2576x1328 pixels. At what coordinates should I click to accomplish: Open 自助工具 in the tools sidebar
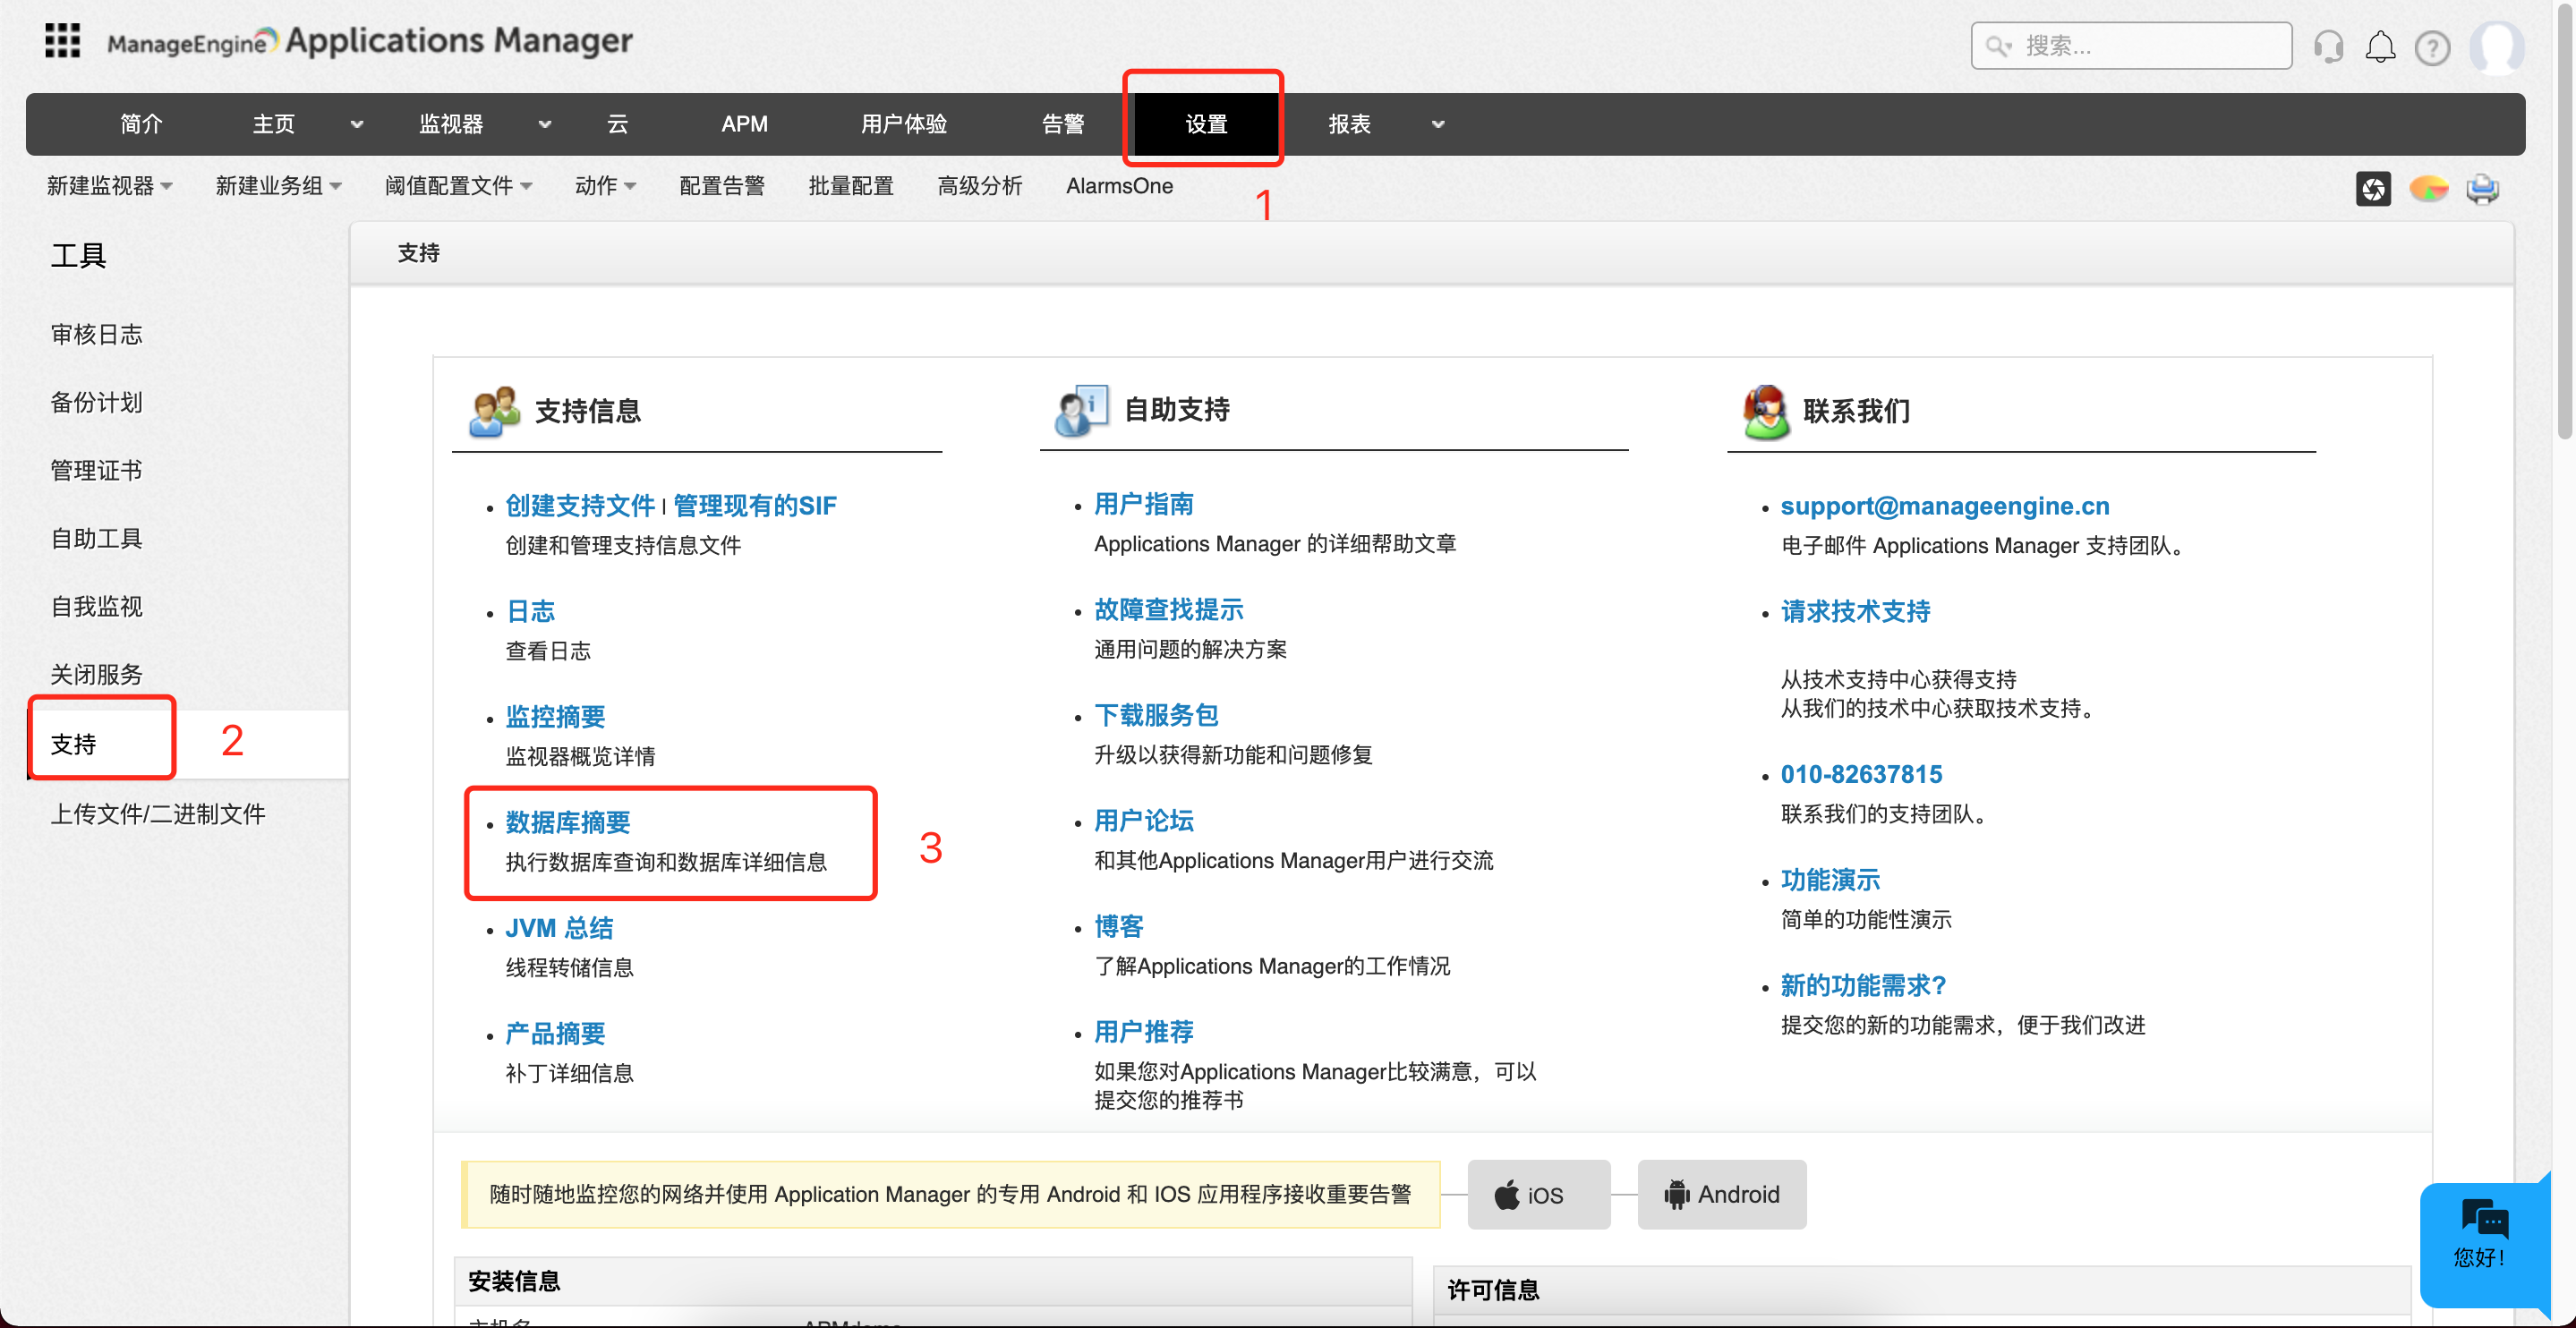click(x=97, y=538)
